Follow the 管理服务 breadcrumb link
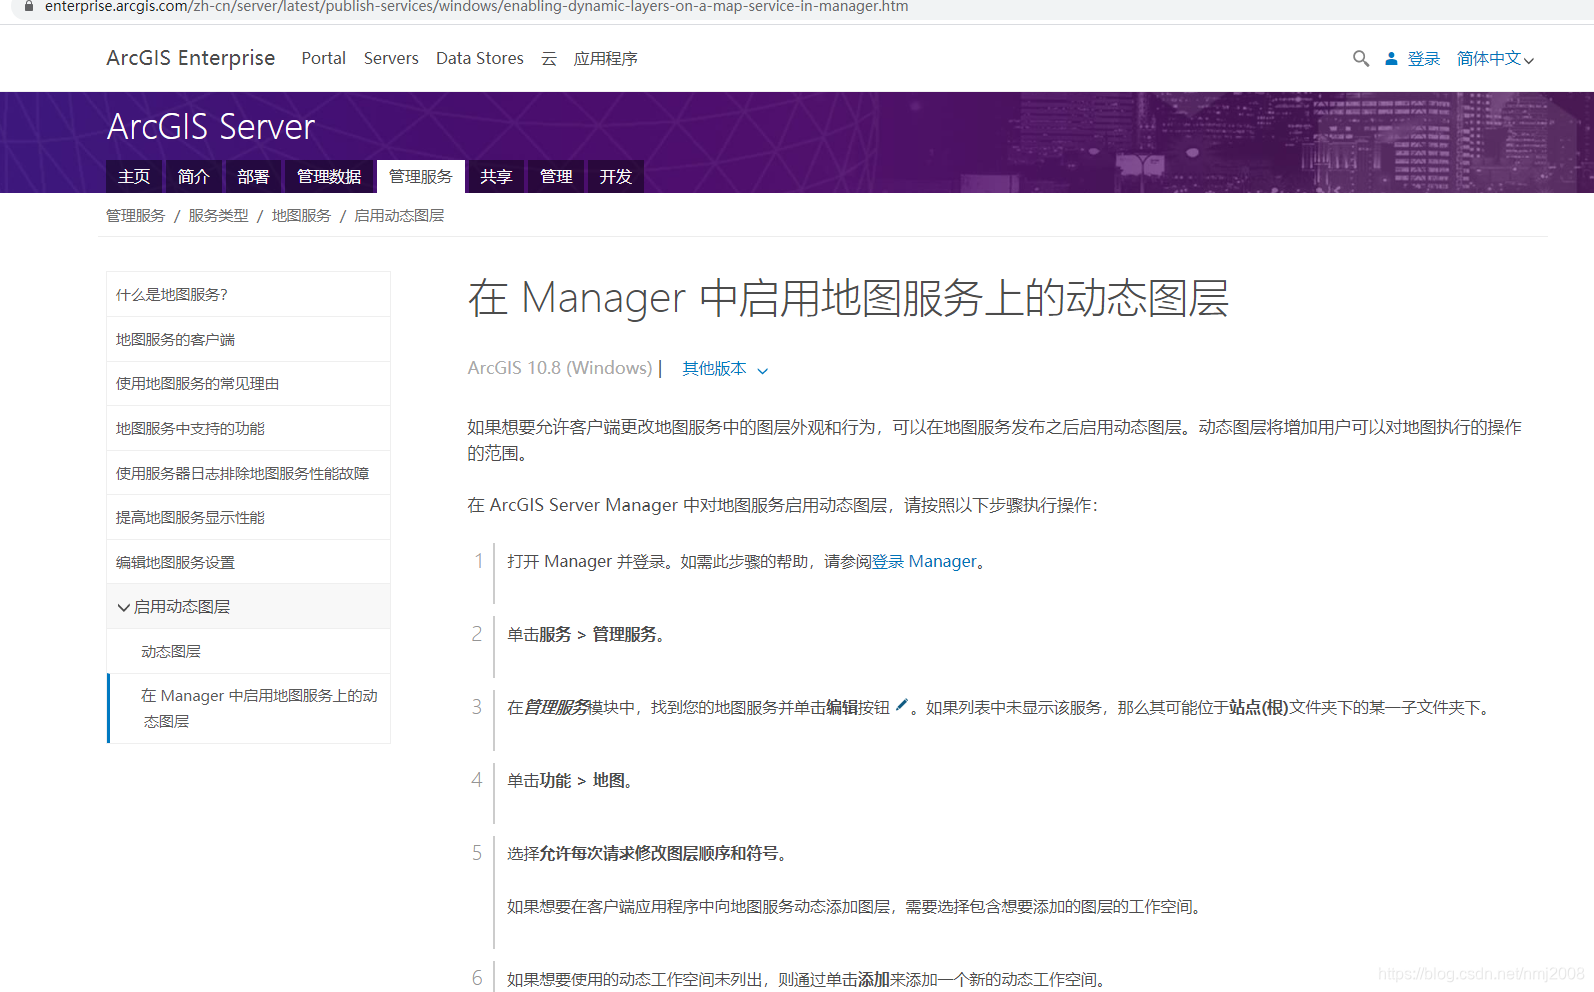Viewport: 1594px width, 992px height. point(136,216)
